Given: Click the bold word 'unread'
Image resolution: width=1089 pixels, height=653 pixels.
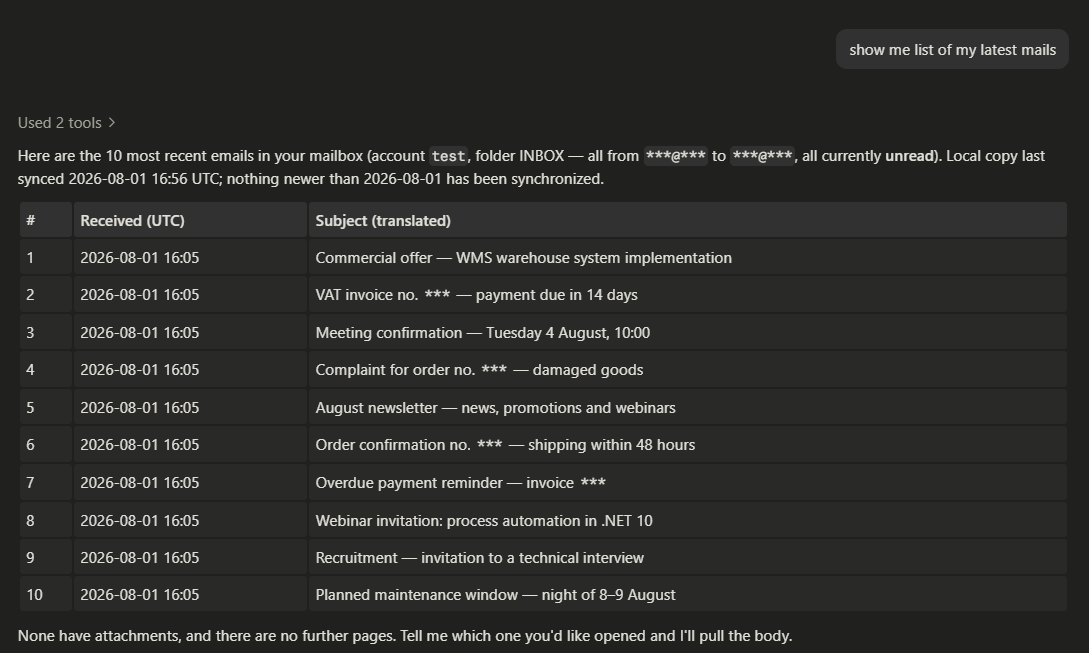Looking at the screenshot, I should coord(908,156).
